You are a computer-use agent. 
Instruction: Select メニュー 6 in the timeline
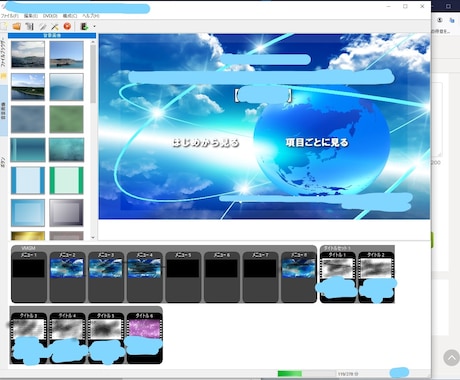tap(222, 277)
